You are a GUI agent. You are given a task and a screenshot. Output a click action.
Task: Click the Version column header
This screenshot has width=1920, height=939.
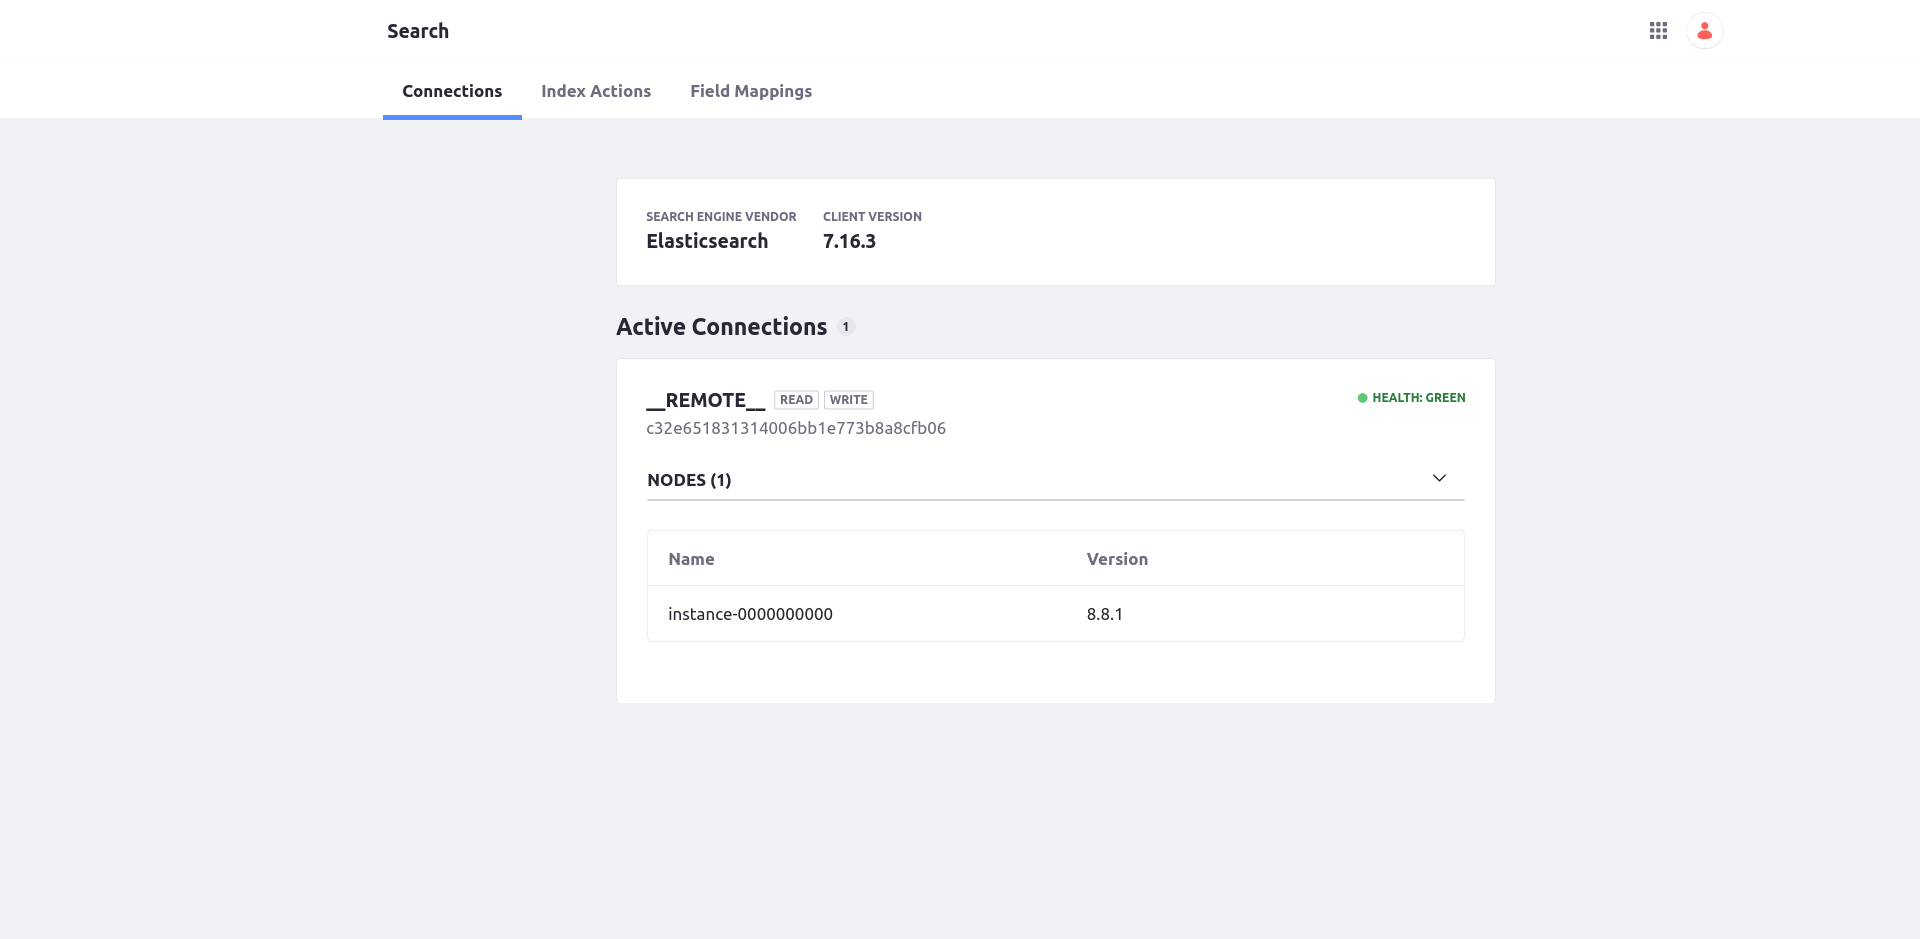click(1117, 559)
